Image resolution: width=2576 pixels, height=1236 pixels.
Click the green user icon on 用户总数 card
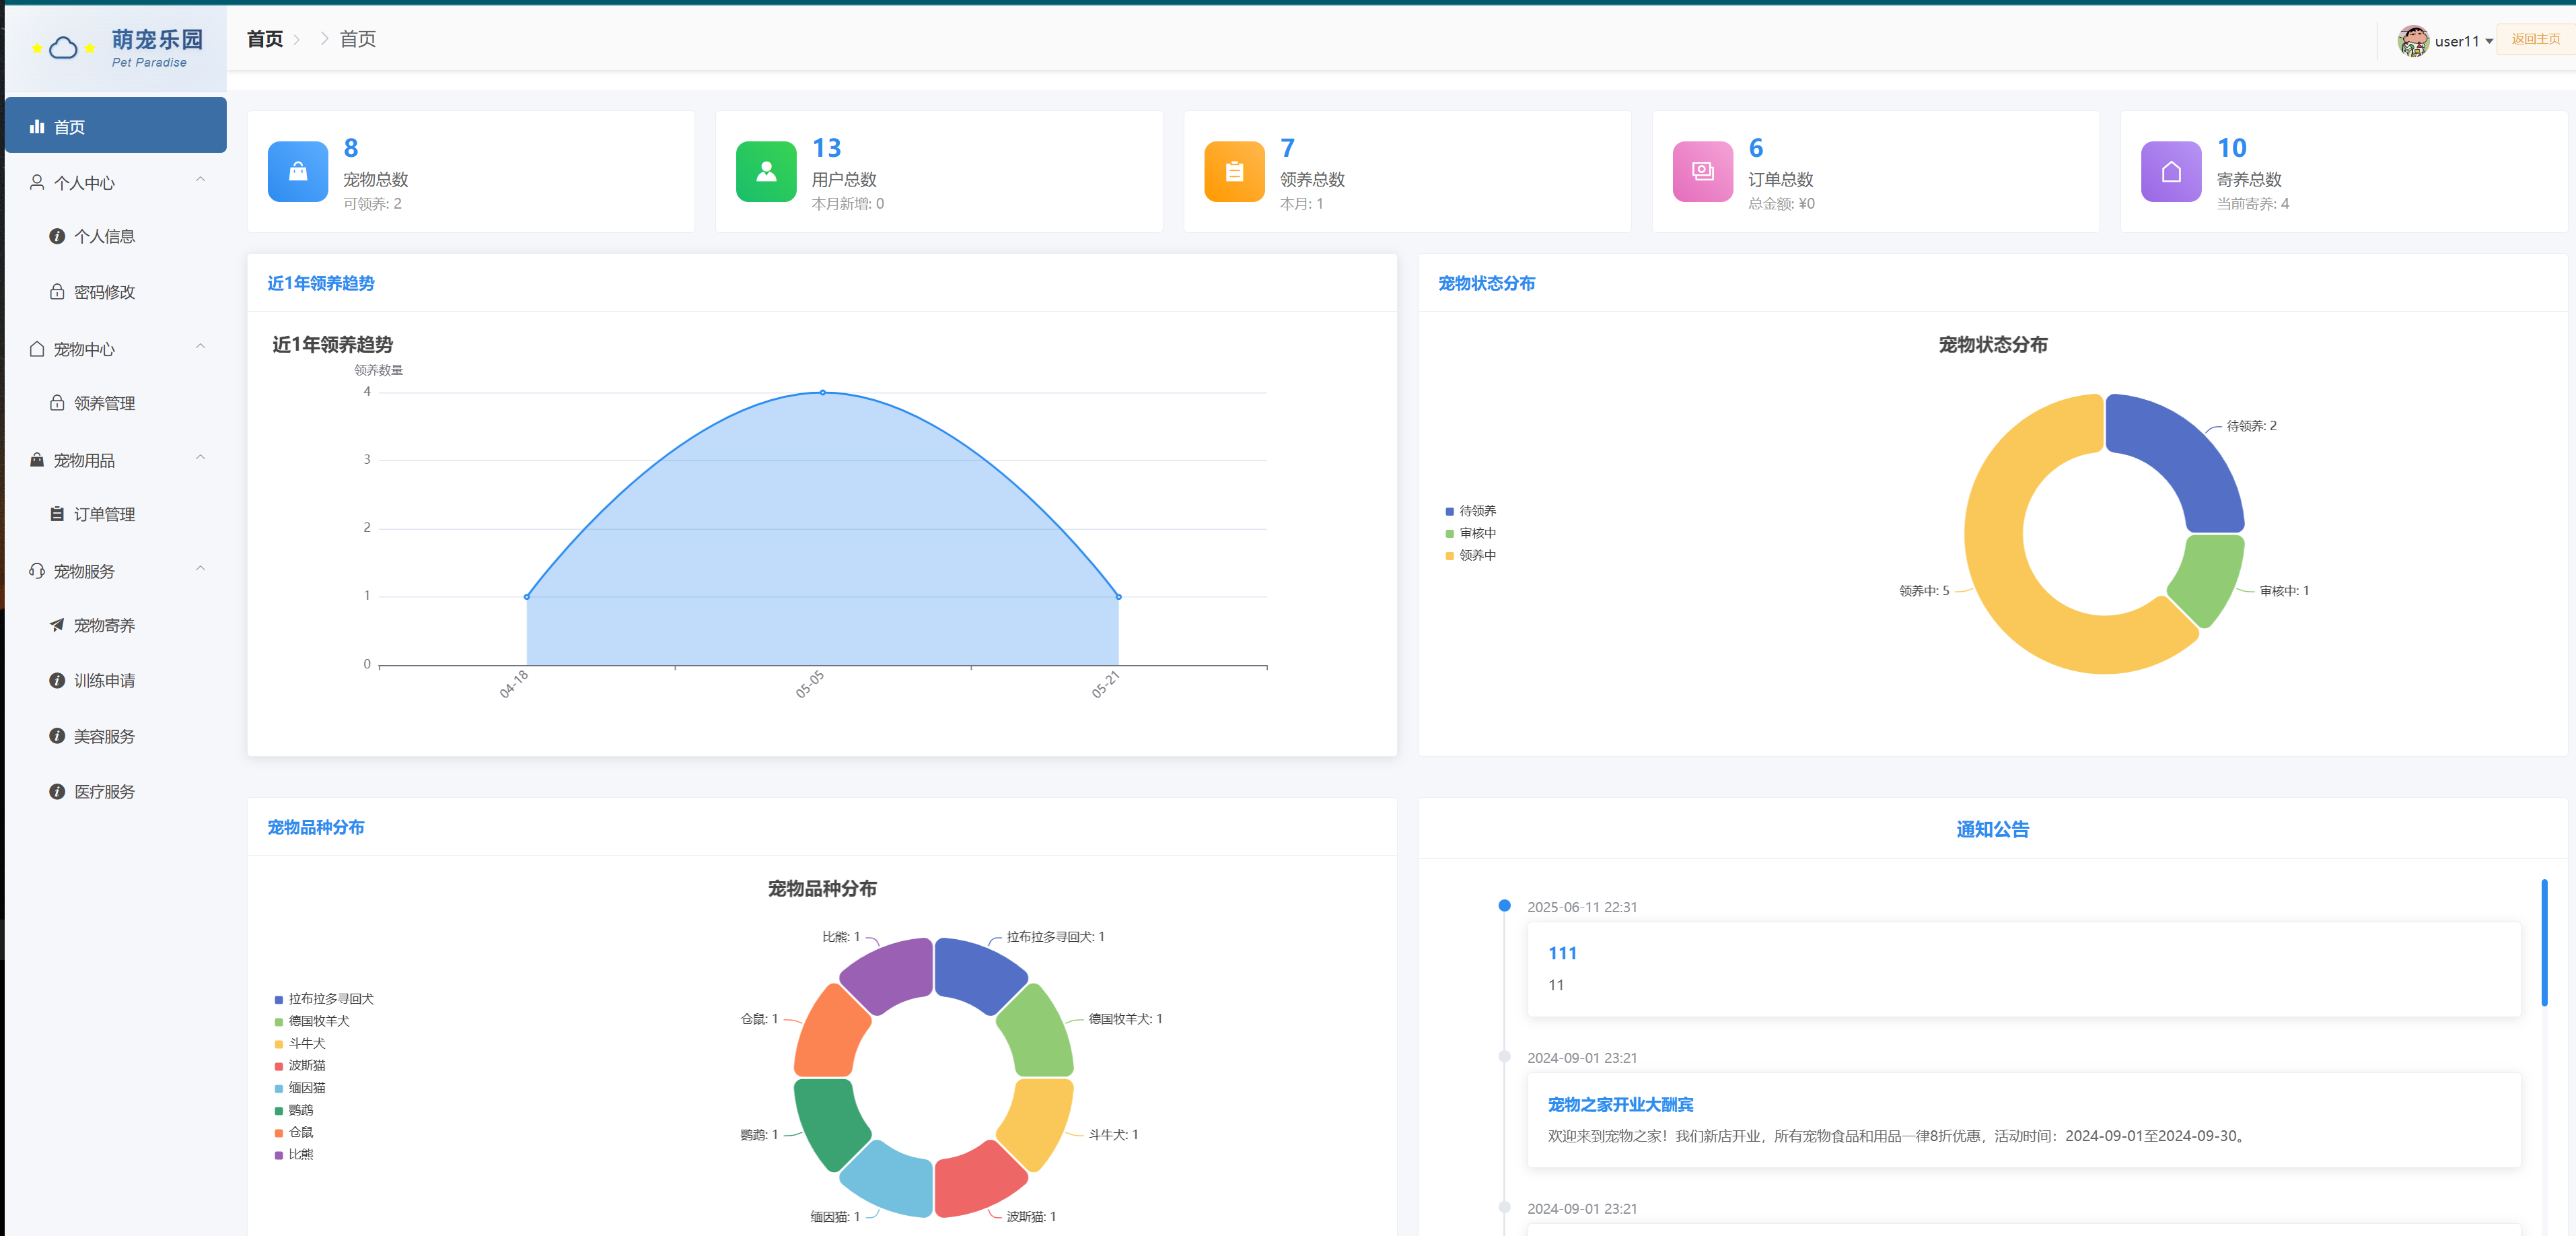tap(766, 171)
